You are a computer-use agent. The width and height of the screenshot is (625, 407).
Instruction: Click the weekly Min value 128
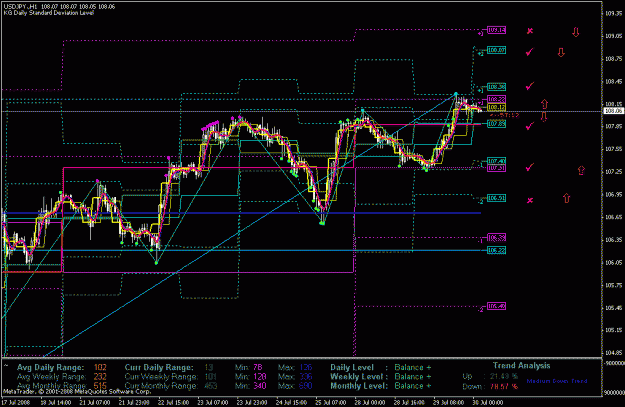pyautogui.click(x=259, y=377)
